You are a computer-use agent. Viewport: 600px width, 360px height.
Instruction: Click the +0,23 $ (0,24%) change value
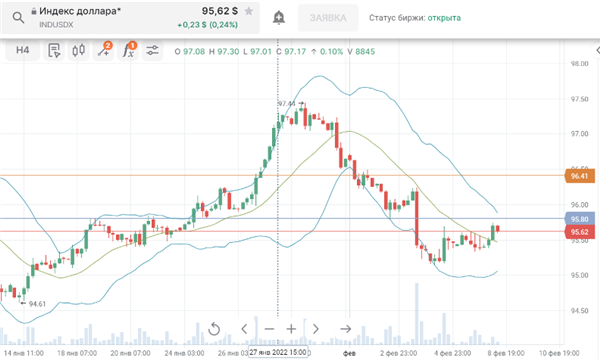[207, 25]
